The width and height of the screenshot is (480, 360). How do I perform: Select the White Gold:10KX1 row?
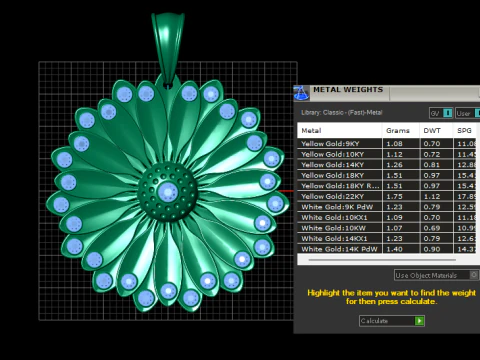(387, 218)
